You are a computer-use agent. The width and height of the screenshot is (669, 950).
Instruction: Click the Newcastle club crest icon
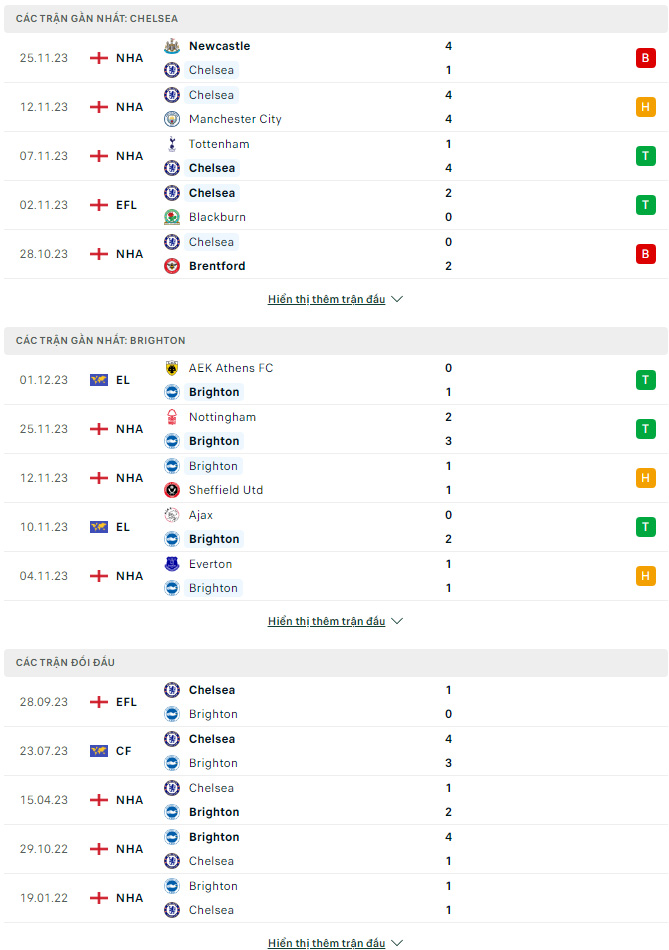[172, 46]
